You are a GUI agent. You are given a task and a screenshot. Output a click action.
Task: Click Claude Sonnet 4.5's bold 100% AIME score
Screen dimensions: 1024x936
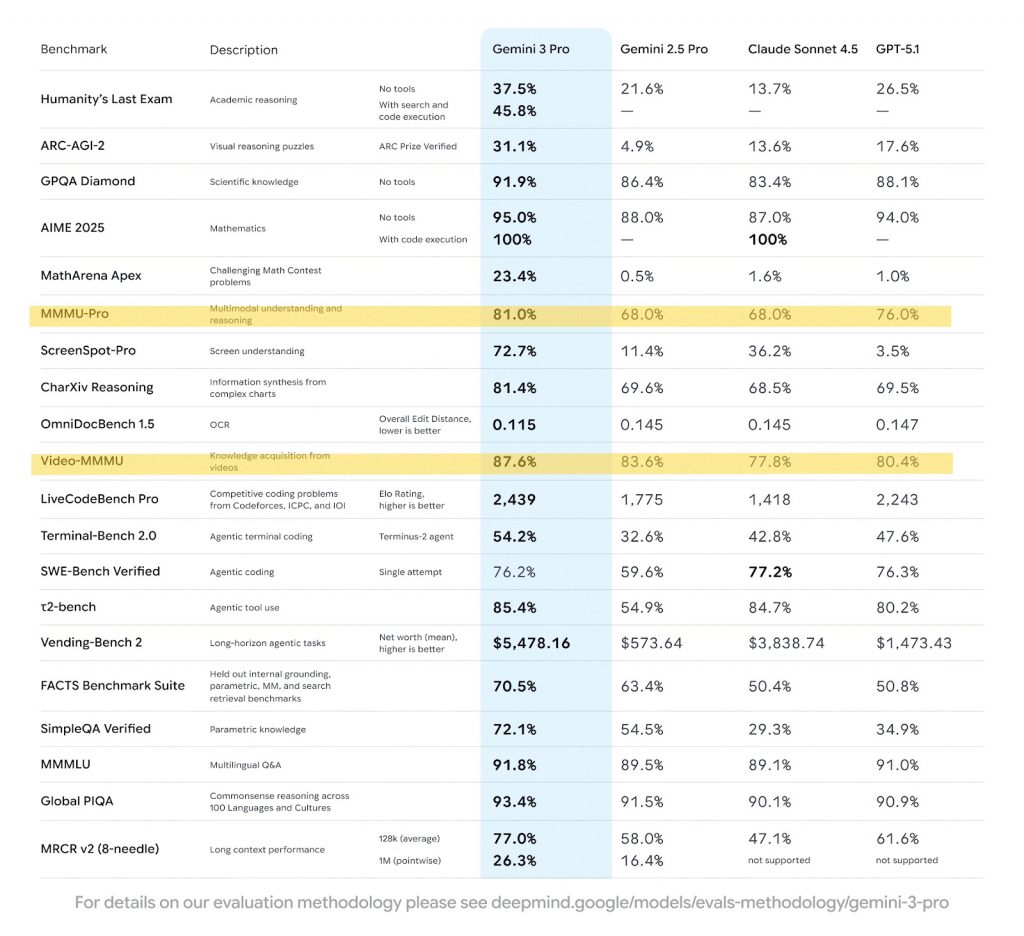click(x=767, y=240)
